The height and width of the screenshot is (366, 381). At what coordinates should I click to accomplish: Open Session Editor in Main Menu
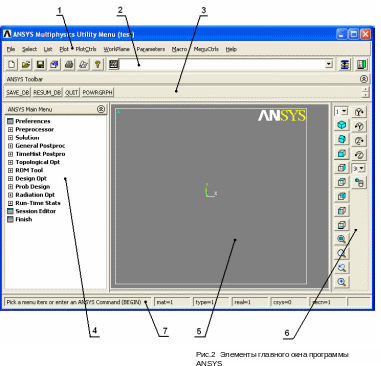(36, 211)
